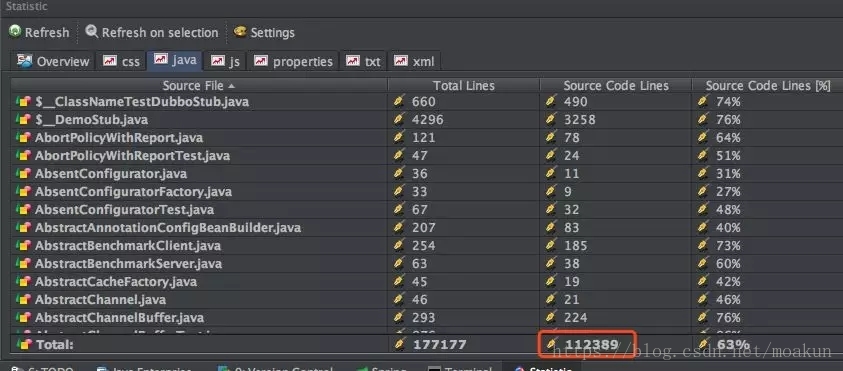The height and width of the screenshot is (371, 843).
Task: Select AbortPolicyWithReportTest.java row
Action: tap(427, 156)
